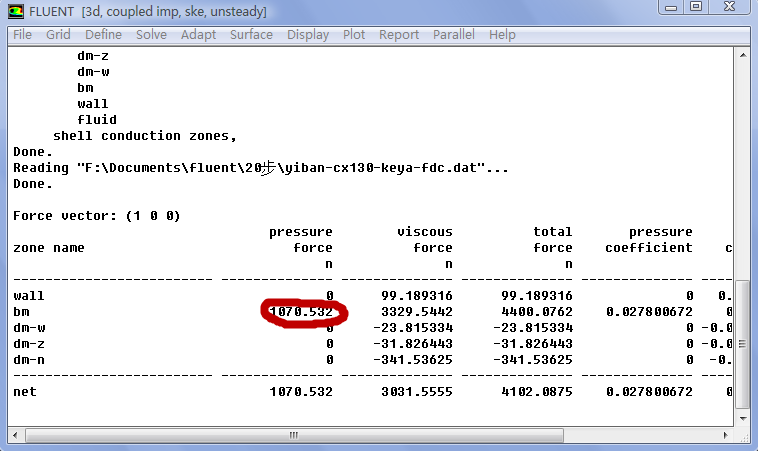758x451 pixels.
Task: Open the Display menu
Action: tap(308, 35)
